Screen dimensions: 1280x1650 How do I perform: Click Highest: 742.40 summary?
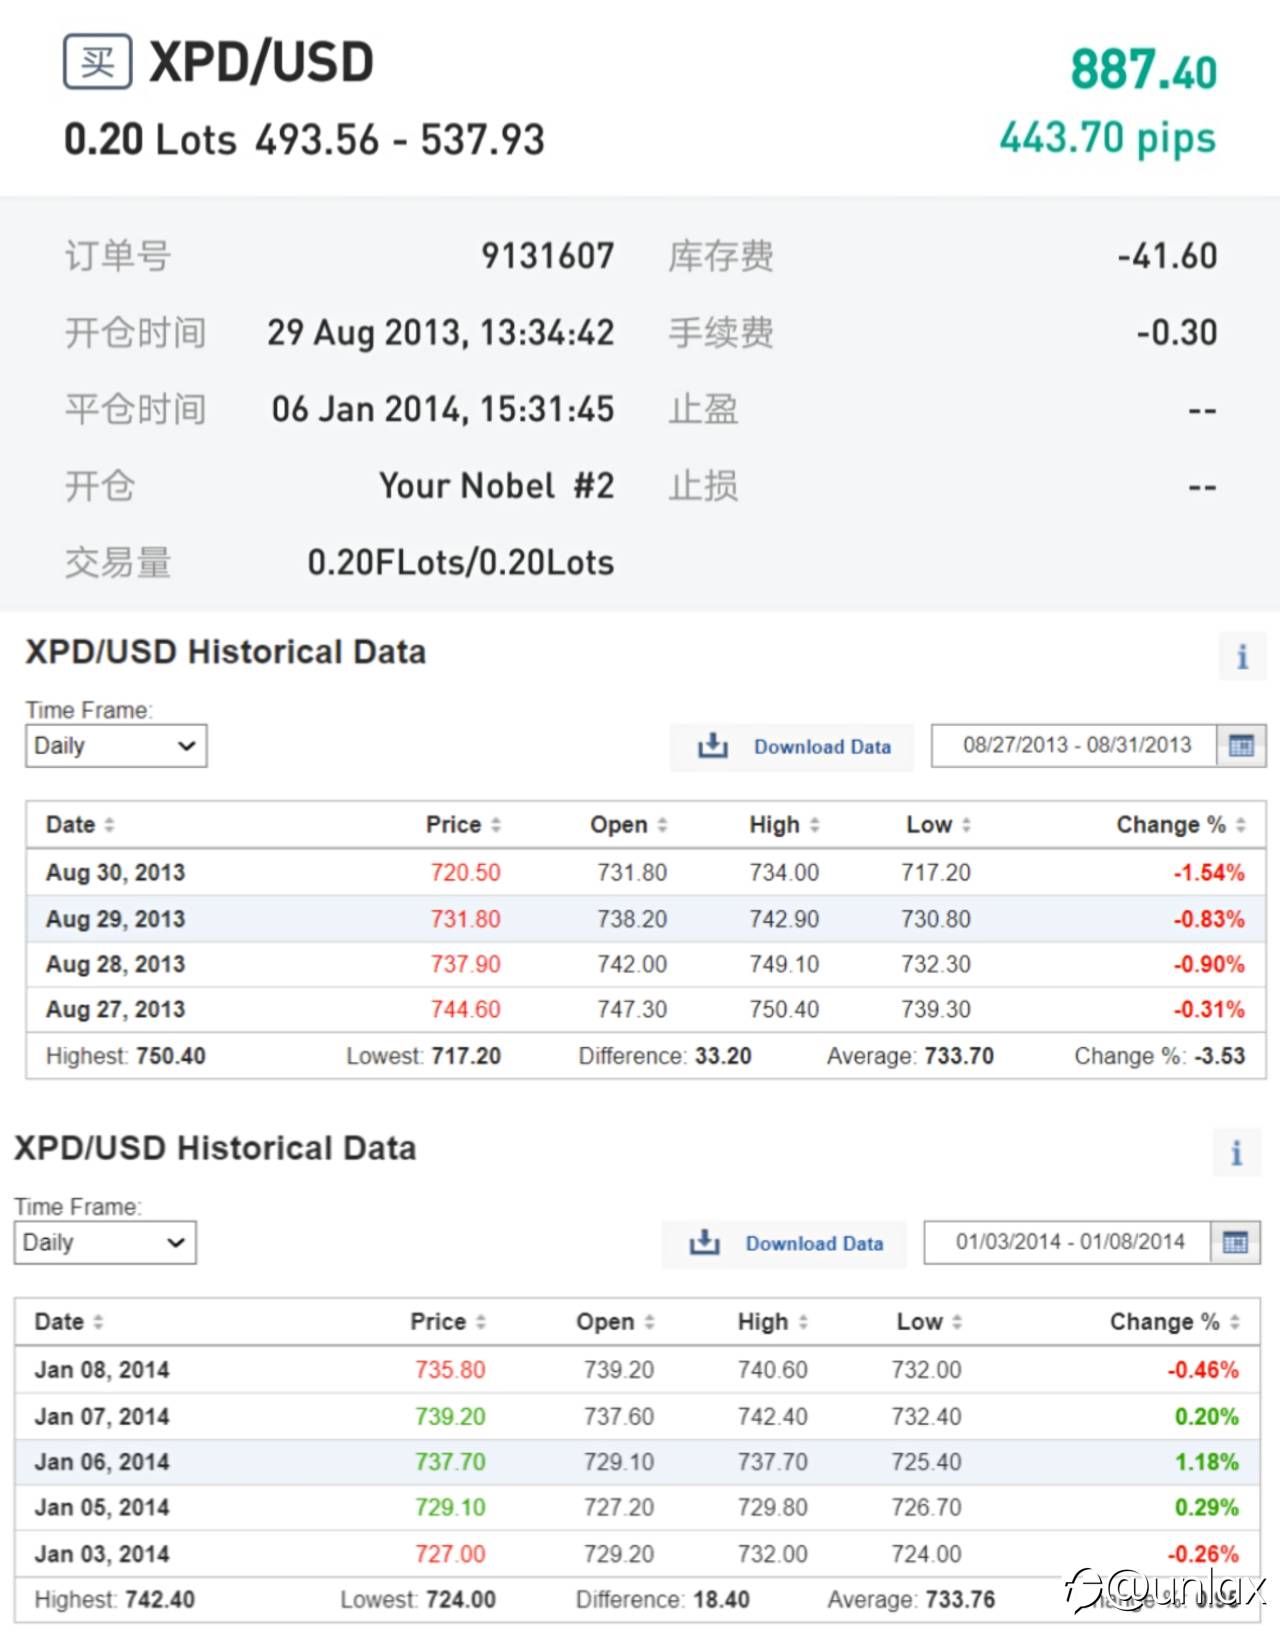point(115,1601)
